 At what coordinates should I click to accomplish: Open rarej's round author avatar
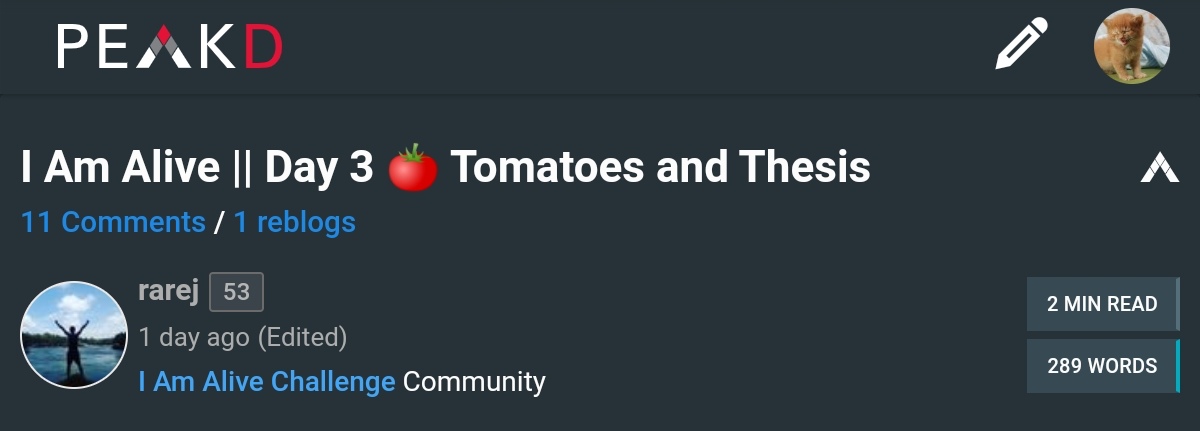coord(74,335)
